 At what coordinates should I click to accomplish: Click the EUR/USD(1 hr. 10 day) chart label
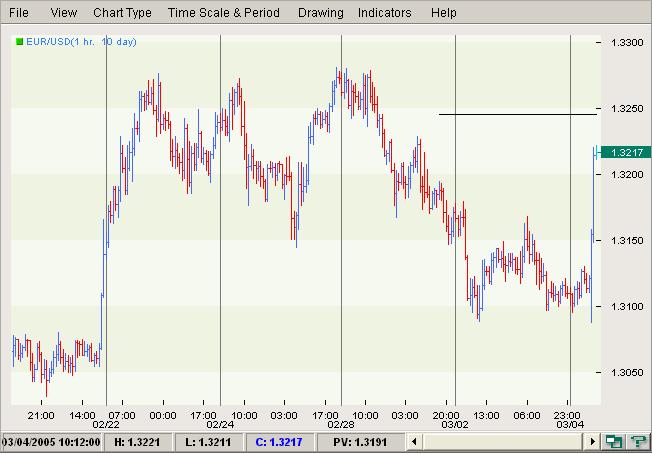(x=81, y=42)
